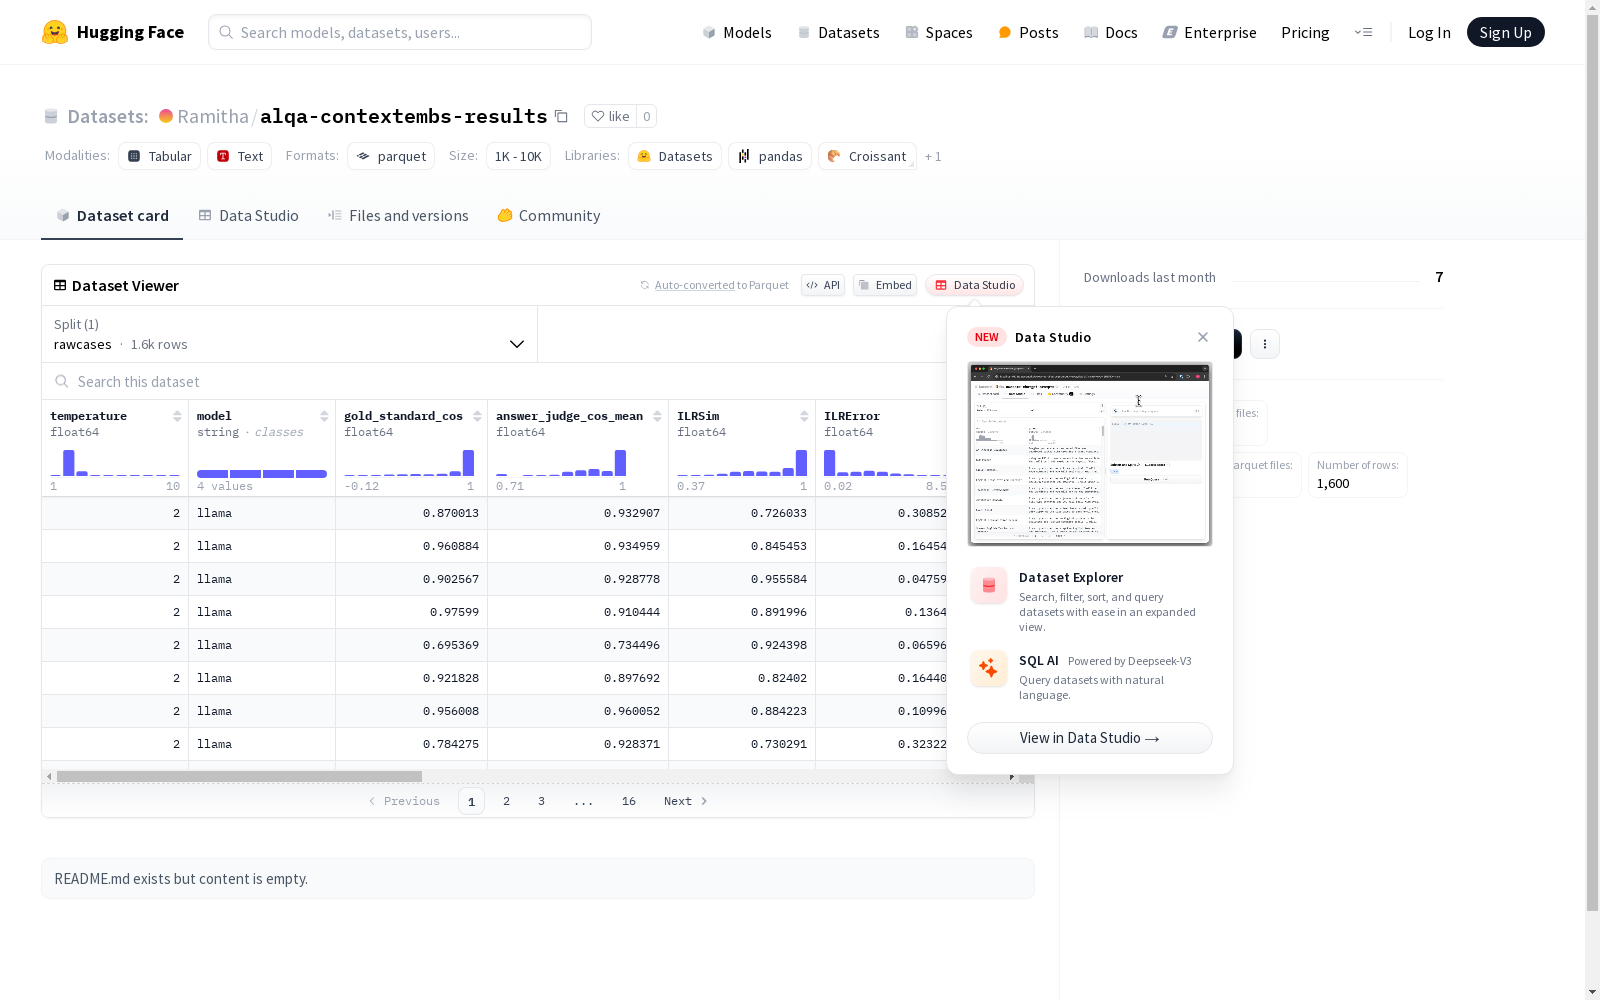
Task: Sort by the model column arrows
Action: pyautogui.click(x=324, y=416)
